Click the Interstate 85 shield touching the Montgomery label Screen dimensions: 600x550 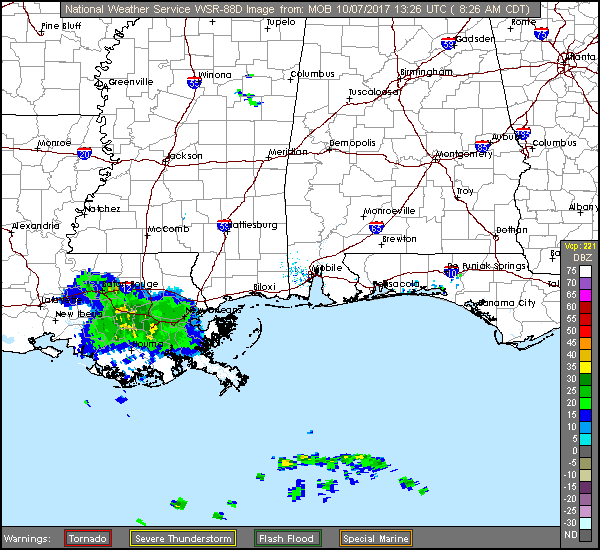pyautogui.click(x=482, y=147)
